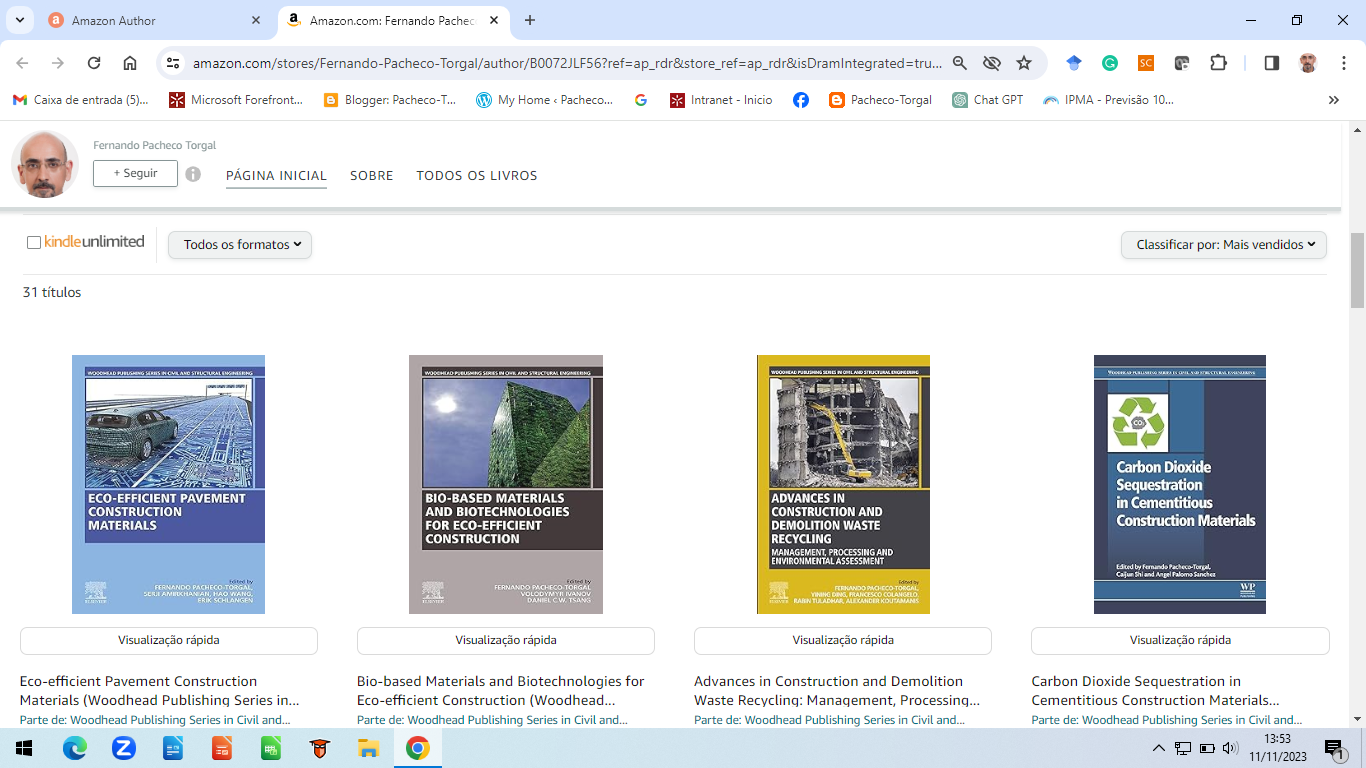The image size is (1366, 768).
Task: Open the SOBRE tab
Action: click(x=372, y=175)
